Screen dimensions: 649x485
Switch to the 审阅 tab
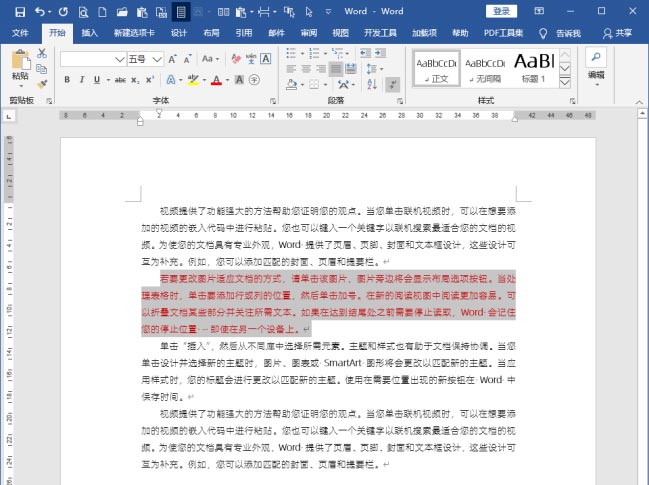pyautogui.click(x=309, y=33)
